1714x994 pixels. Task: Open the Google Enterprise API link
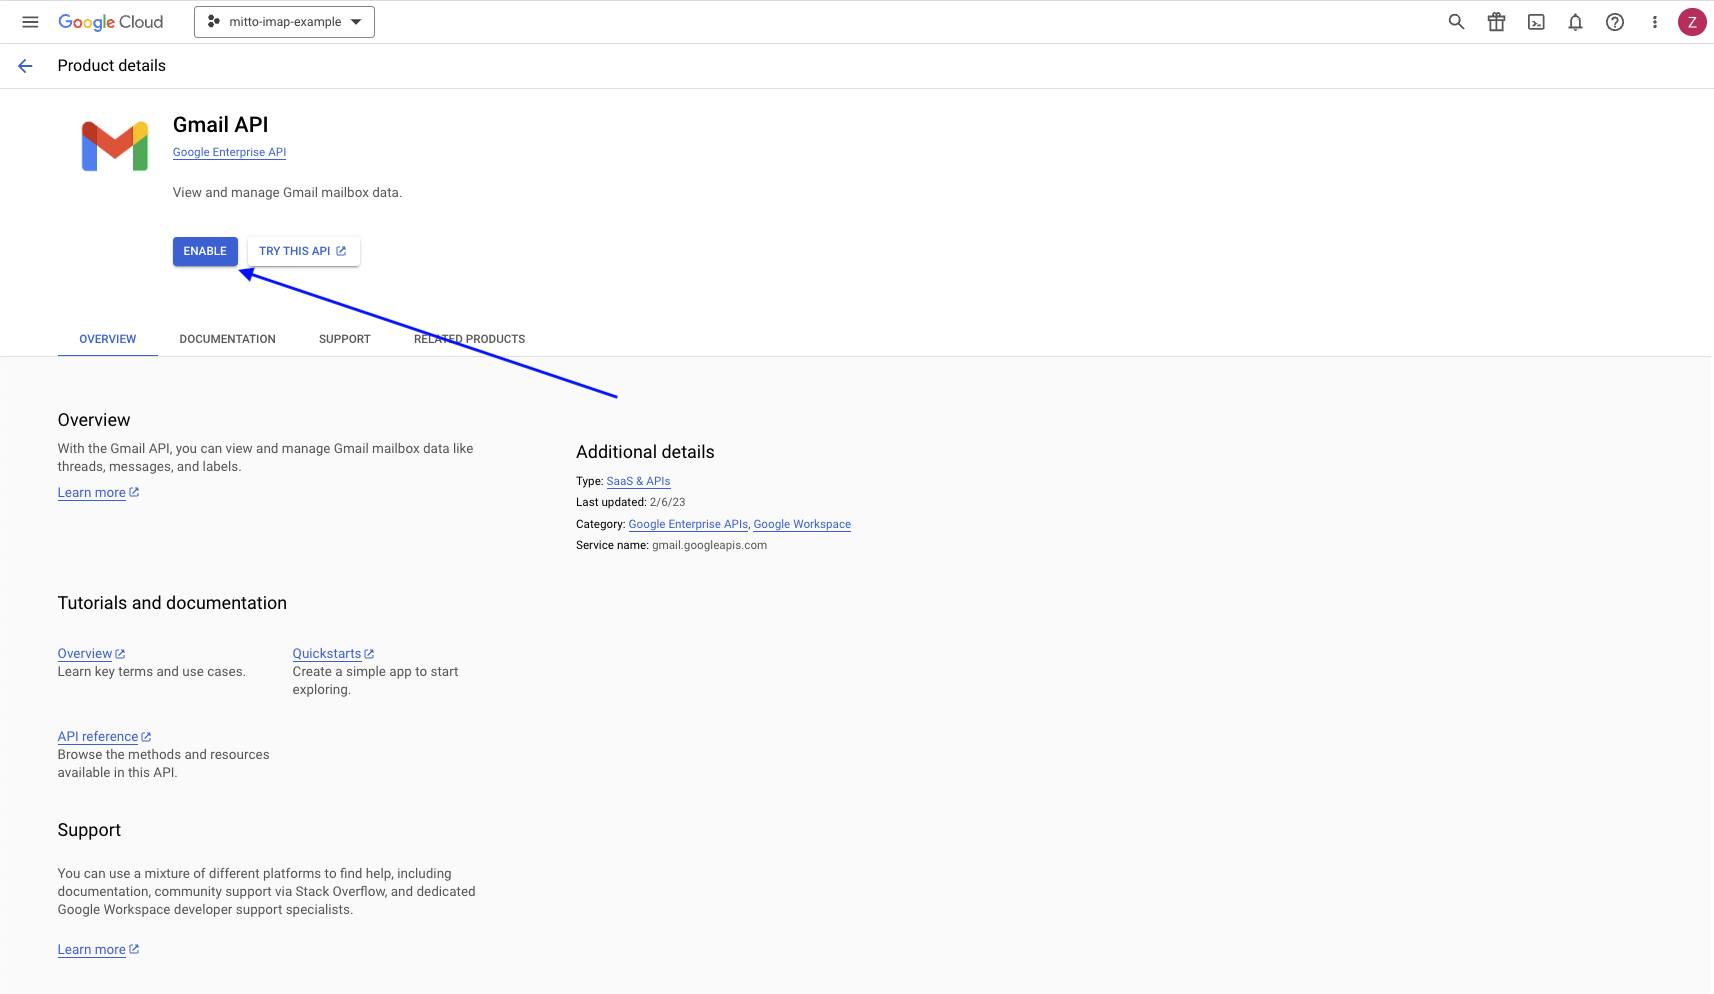[x=229, y=152]
